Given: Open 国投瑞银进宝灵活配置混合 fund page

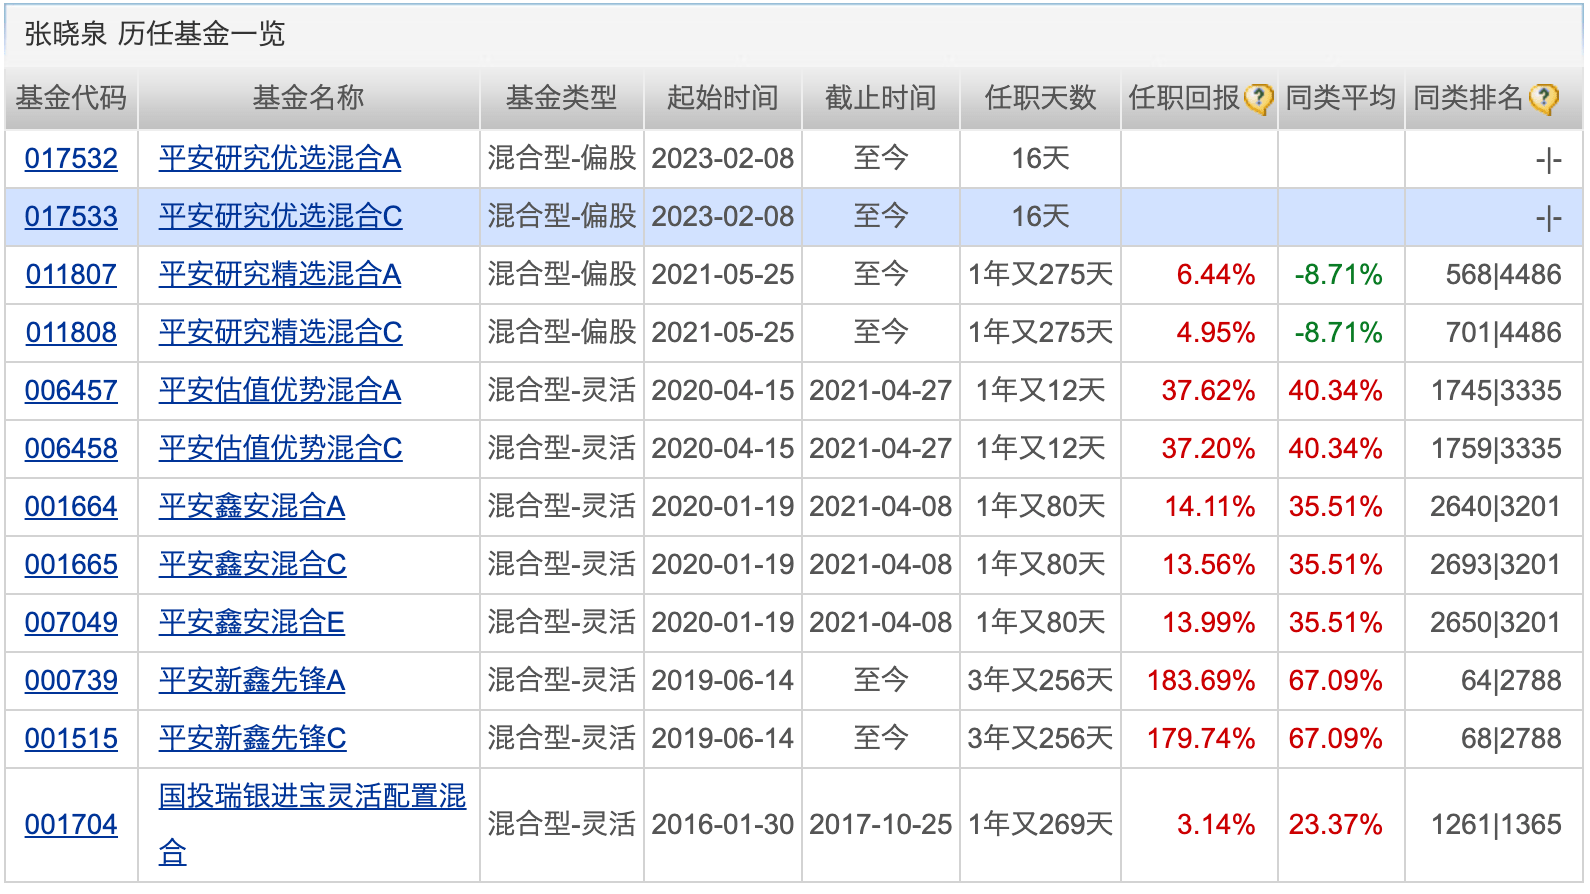Looking at the screenshot, I should coord(312,824).
